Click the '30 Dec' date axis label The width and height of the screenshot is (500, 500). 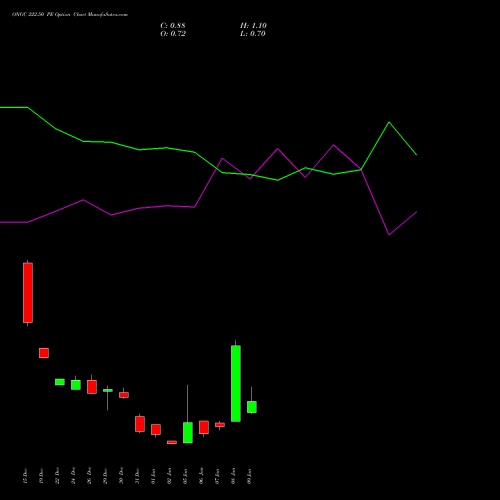click(122, 476)
